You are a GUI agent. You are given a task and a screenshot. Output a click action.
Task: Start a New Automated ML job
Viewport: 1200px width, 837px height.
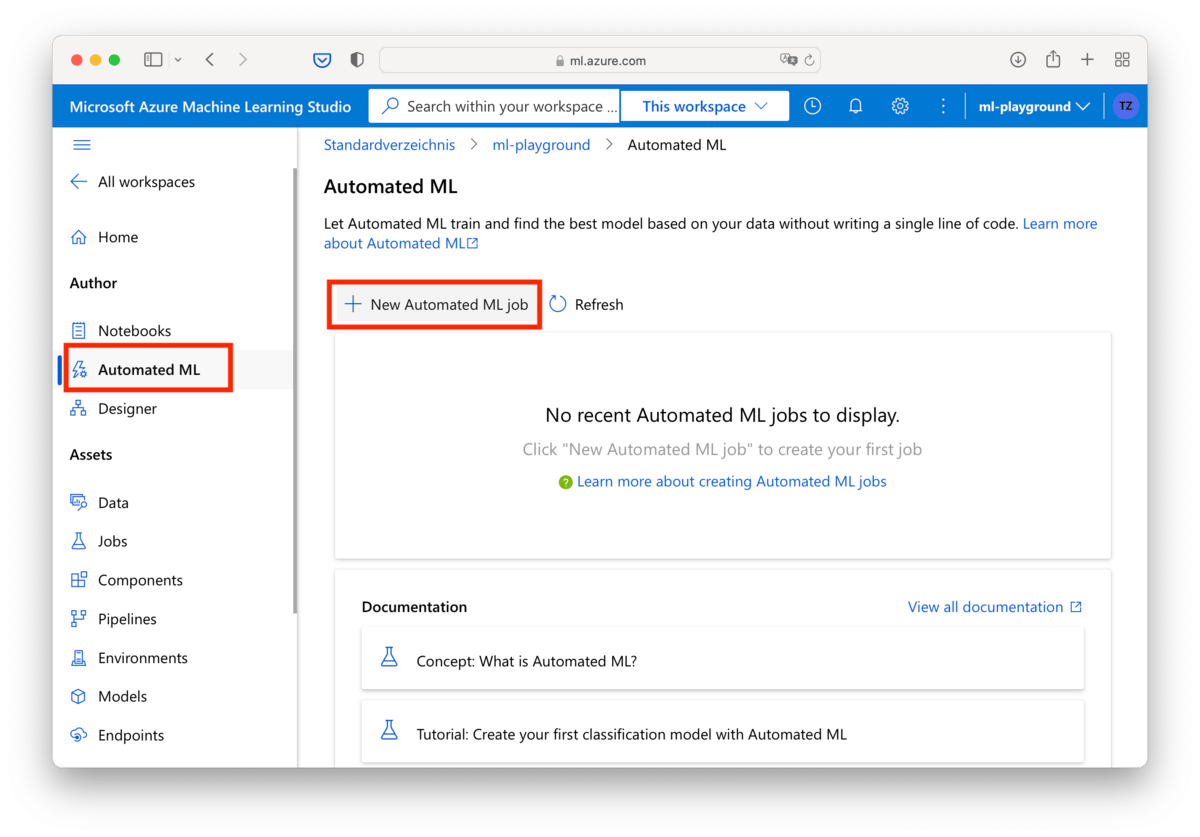pos(435,304)
